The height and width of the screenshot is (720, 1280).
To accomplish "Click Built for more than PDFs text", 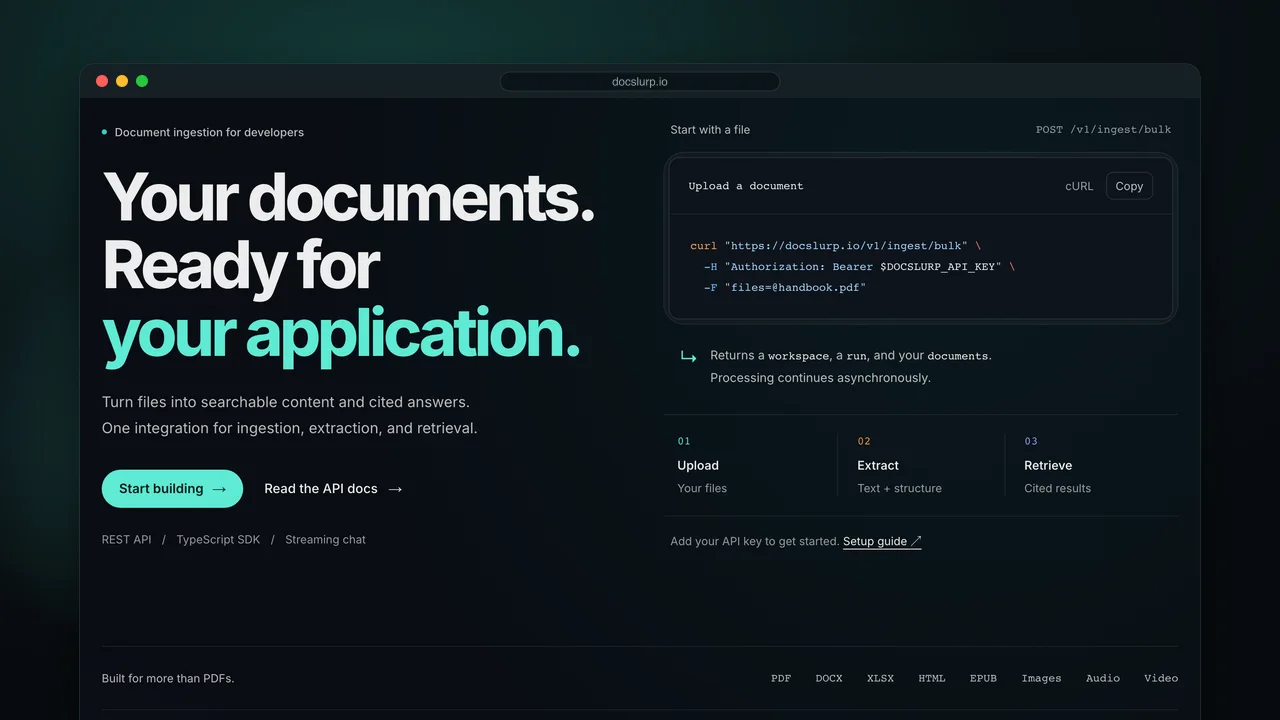I will [168, 678].
